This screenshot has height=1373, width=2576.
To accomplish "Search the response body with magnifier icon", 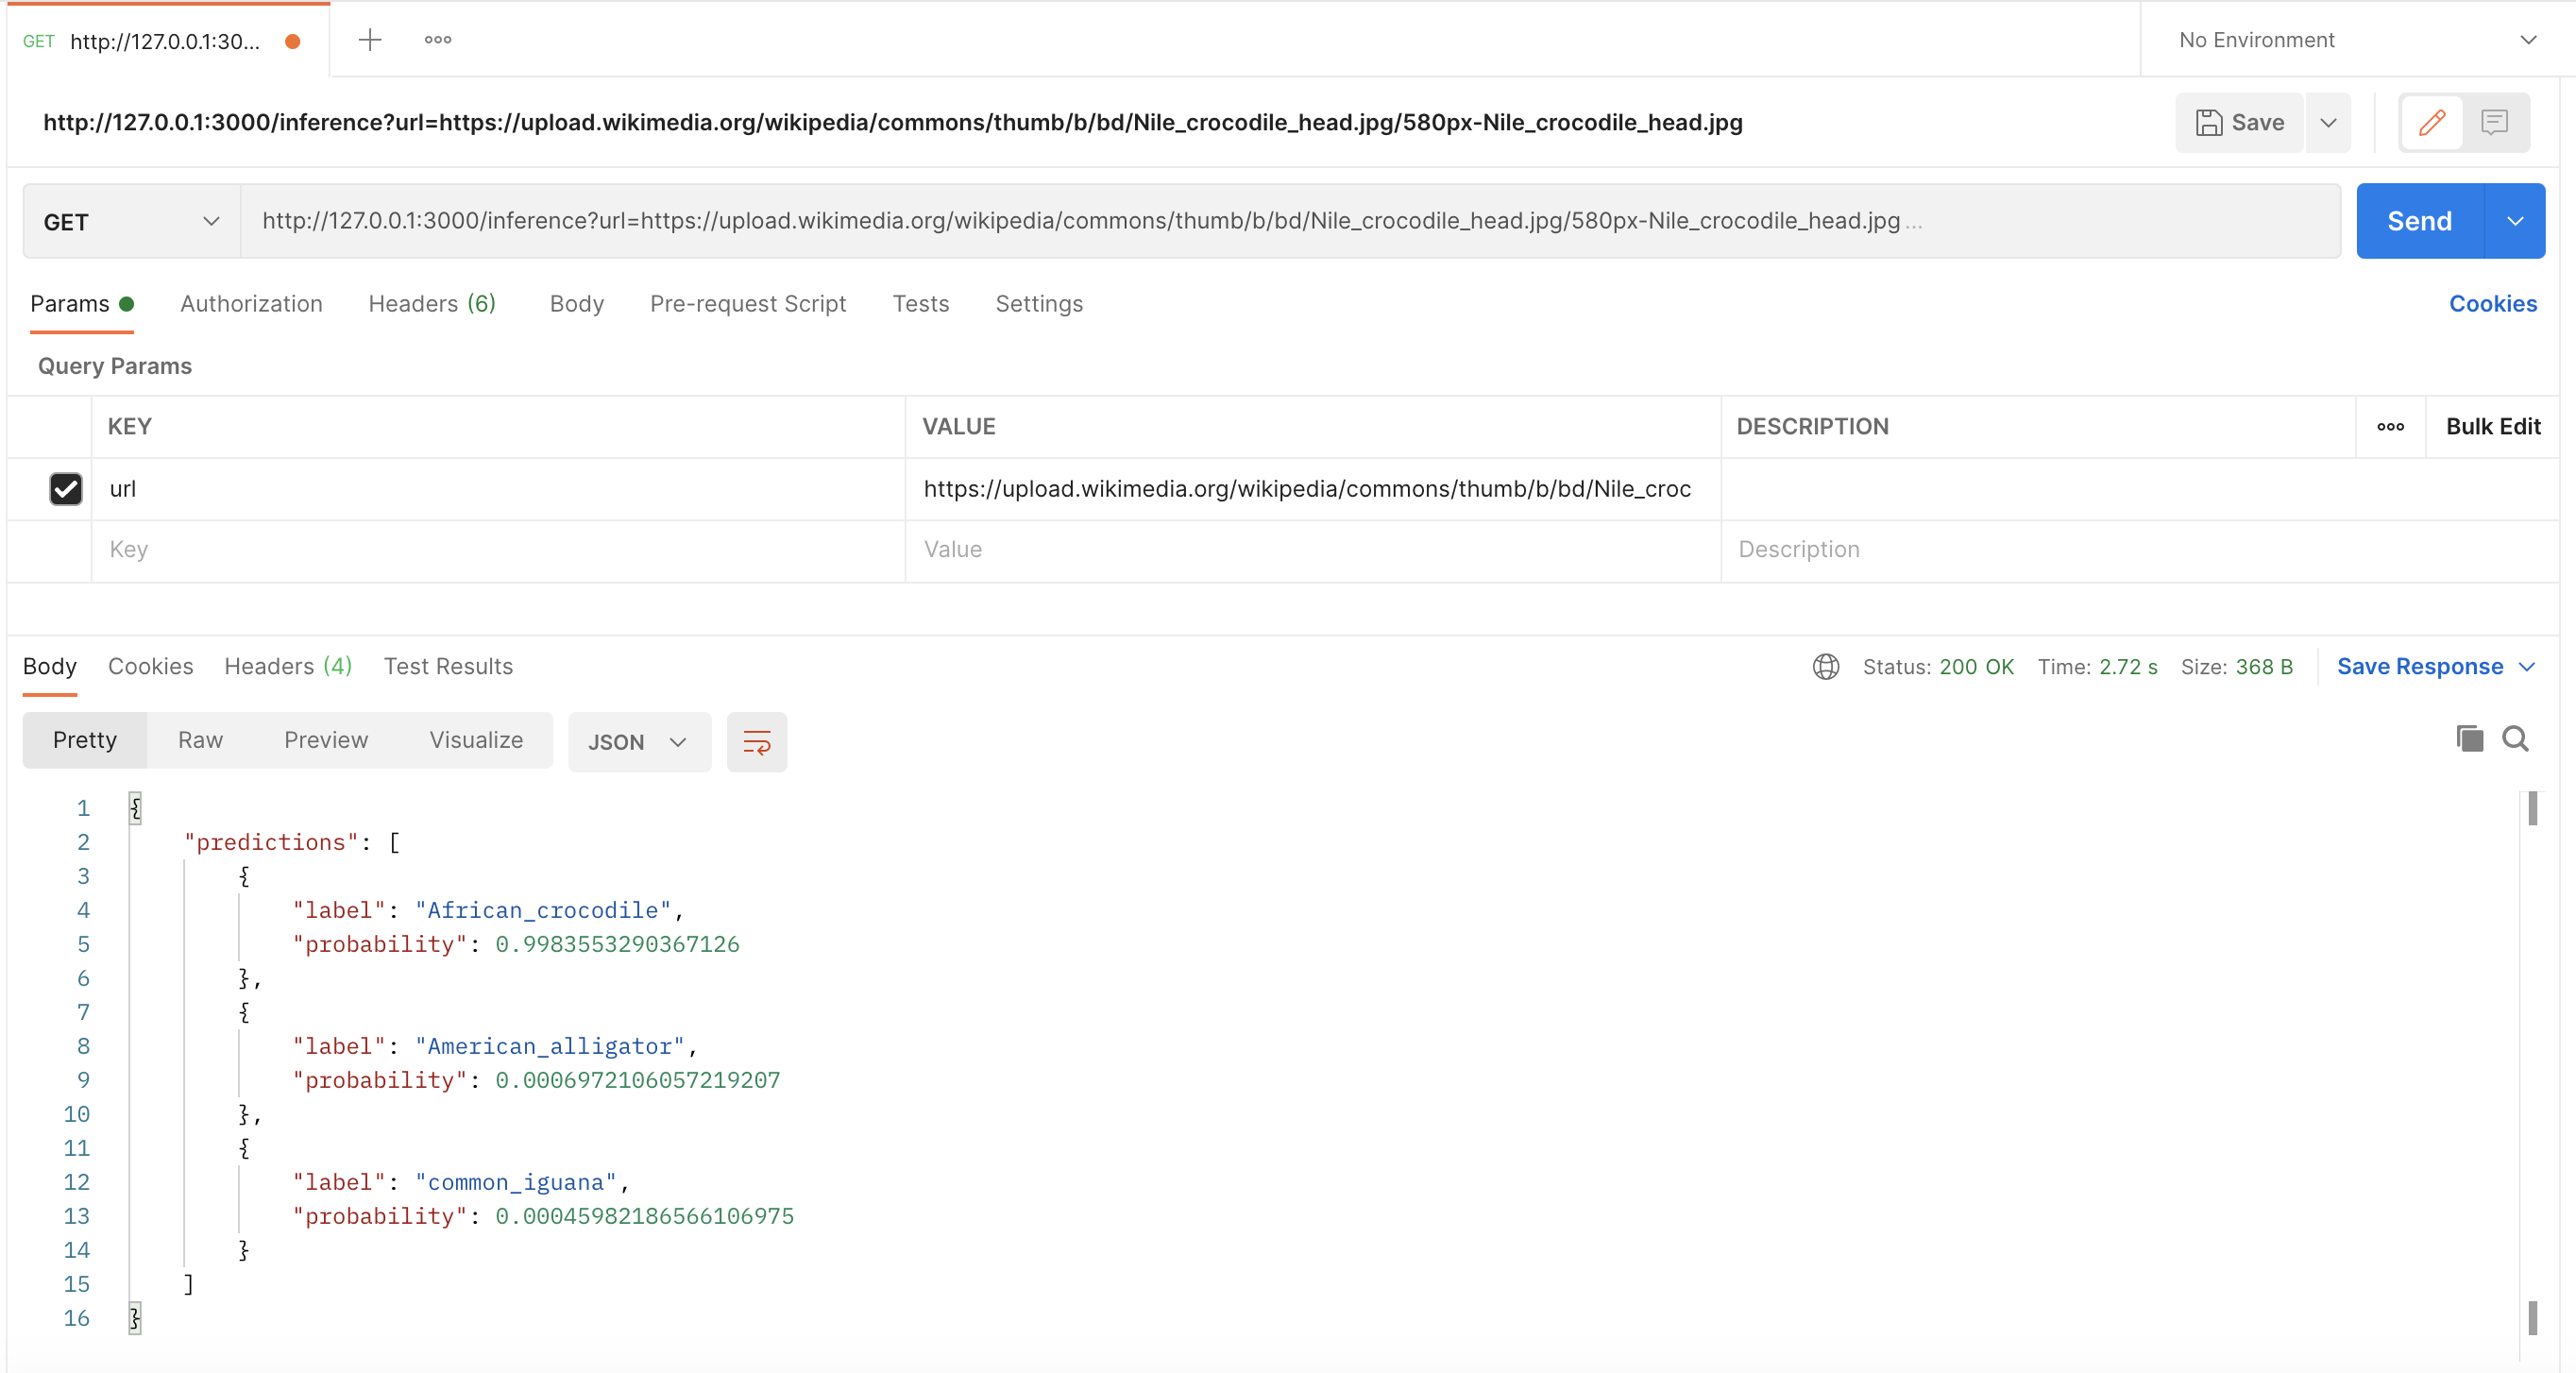I will 2516,739.
